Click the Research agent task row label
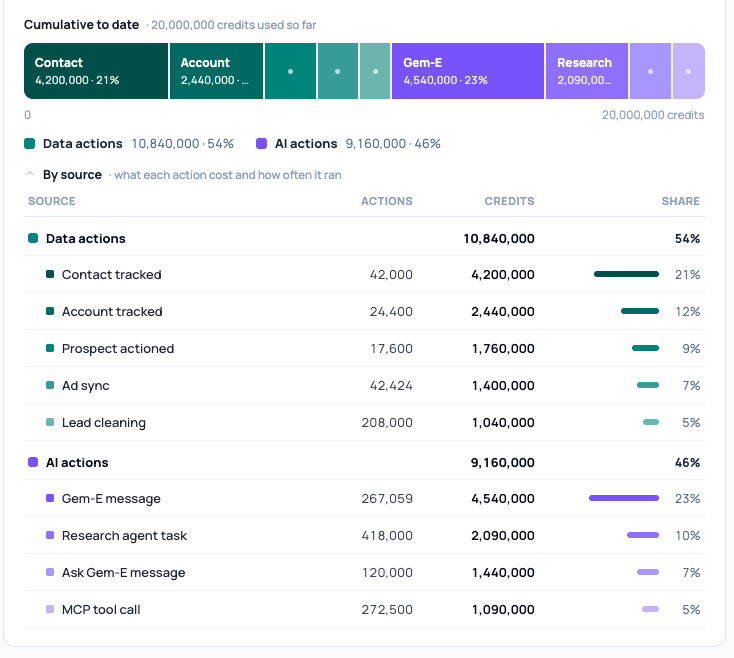 coord(124,535)
